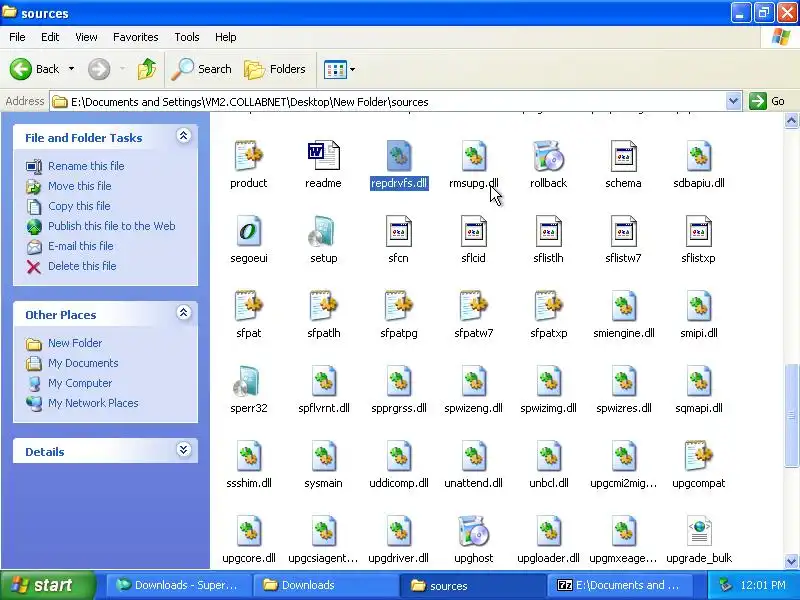This screenshot has width=800, height=600.
Task: Open the File menu
Action: [17, 37]
